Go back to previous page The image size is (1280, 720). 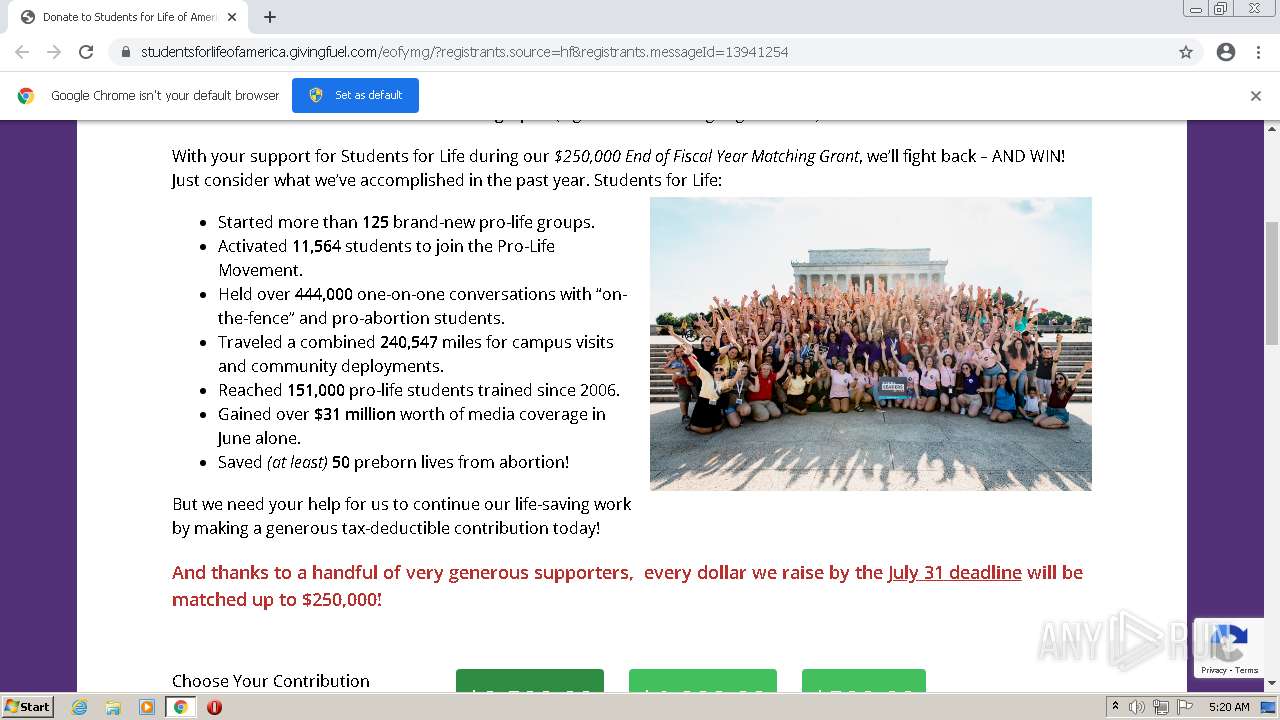coord(22,52)
